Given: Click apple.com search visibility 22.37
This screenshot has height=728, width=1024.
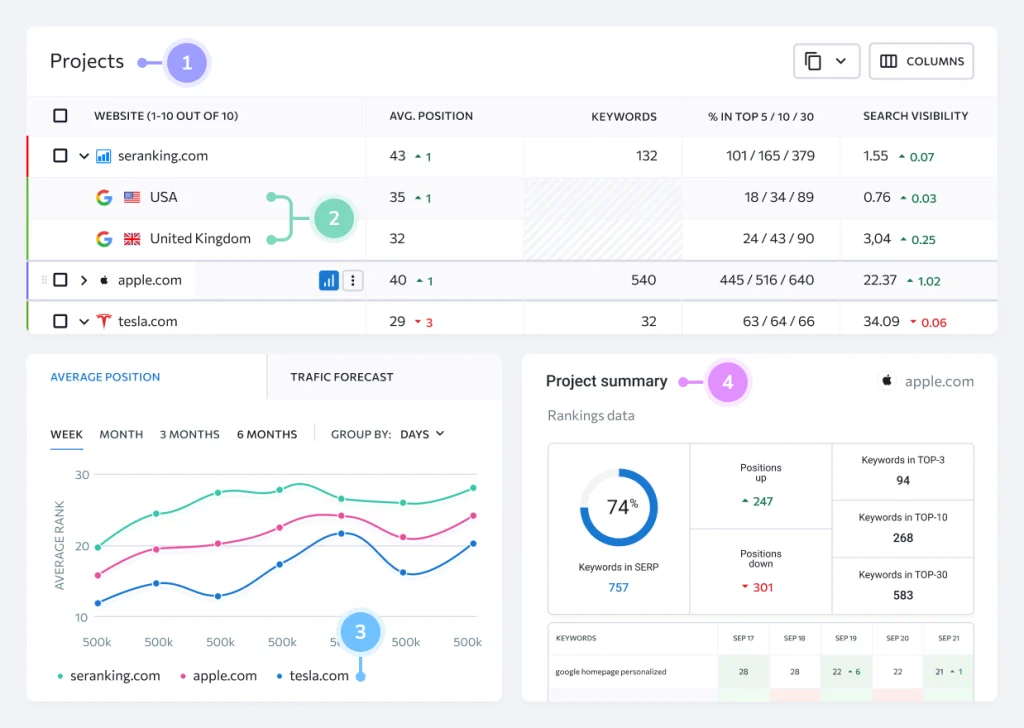Looking at the screenshot, I should tap(880, 280).
